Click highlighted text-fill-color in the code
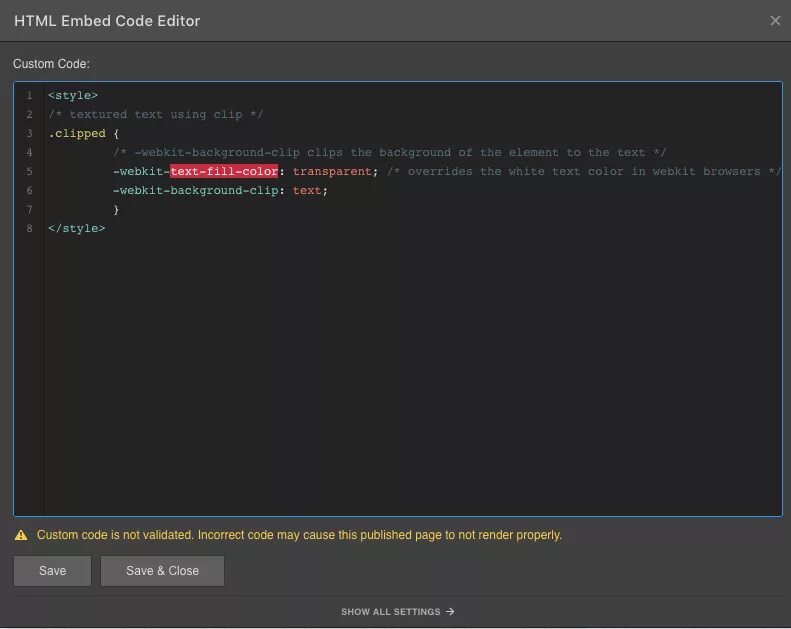Viewport: 791px width, 629px height. (224, 171)
